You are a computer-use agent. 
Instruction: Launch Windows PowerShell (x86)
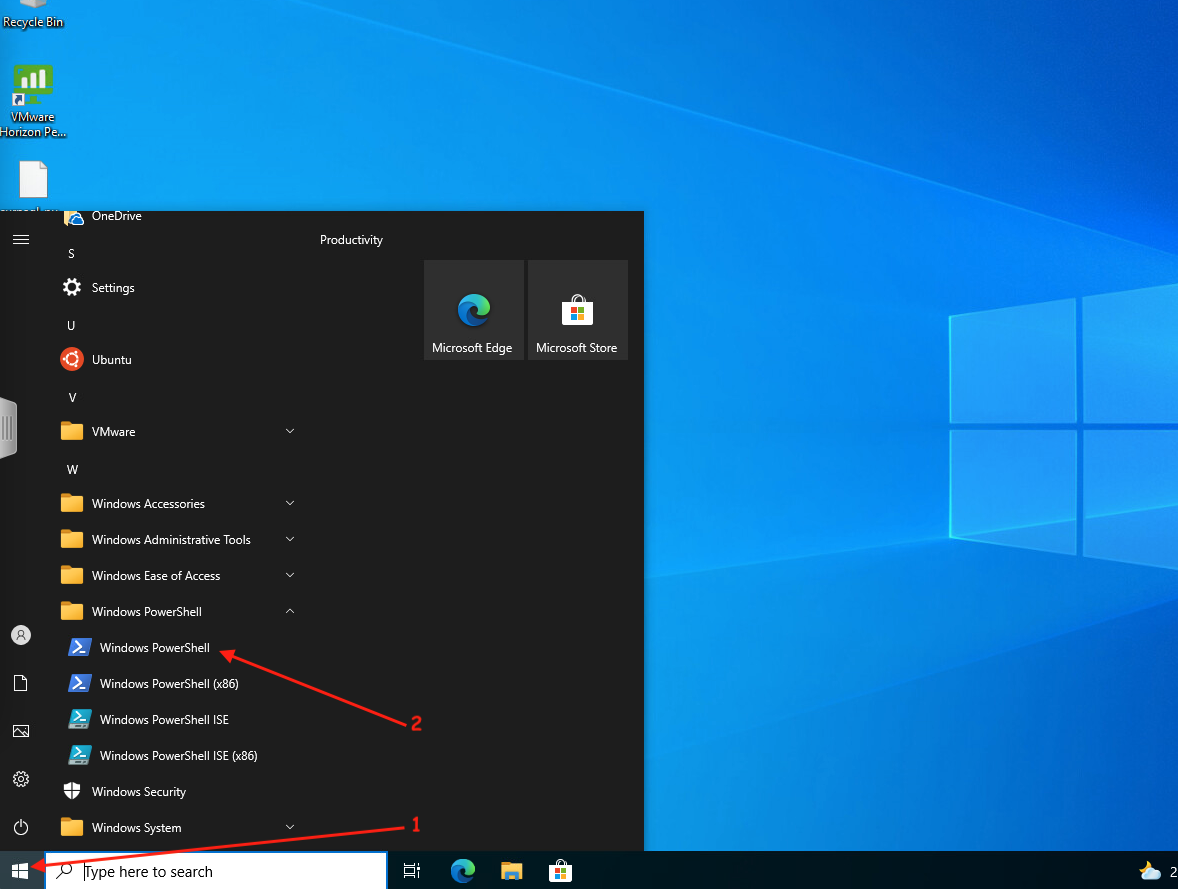(168, 684)
